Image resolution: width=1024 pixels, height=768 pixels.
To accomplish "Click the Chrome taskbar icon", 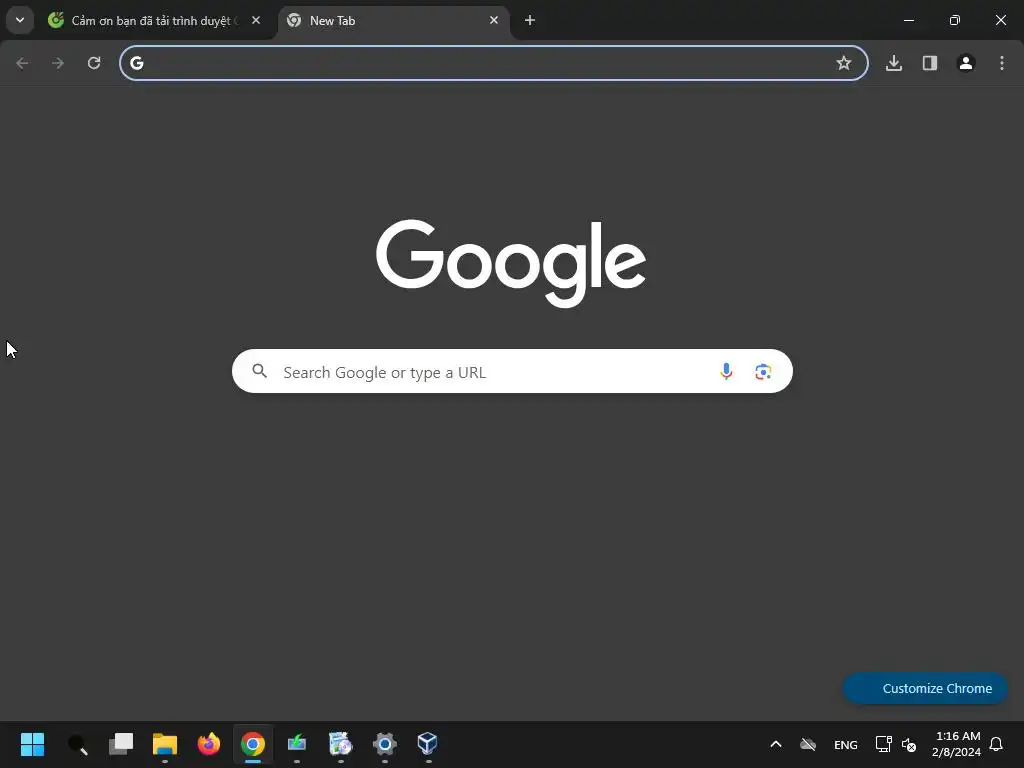I will tap(253, 744).
